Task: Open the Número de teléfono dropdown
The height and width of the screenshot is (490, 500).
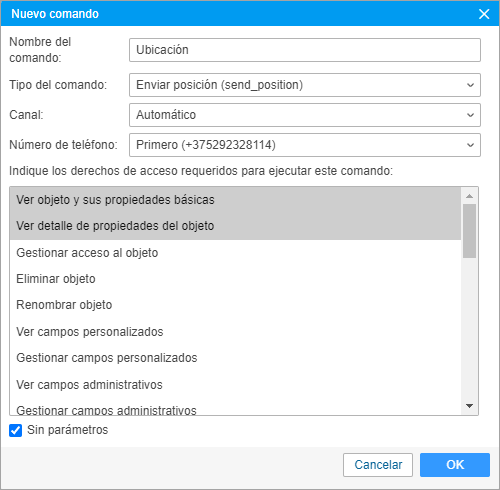Action: click(x=305, y=145)
